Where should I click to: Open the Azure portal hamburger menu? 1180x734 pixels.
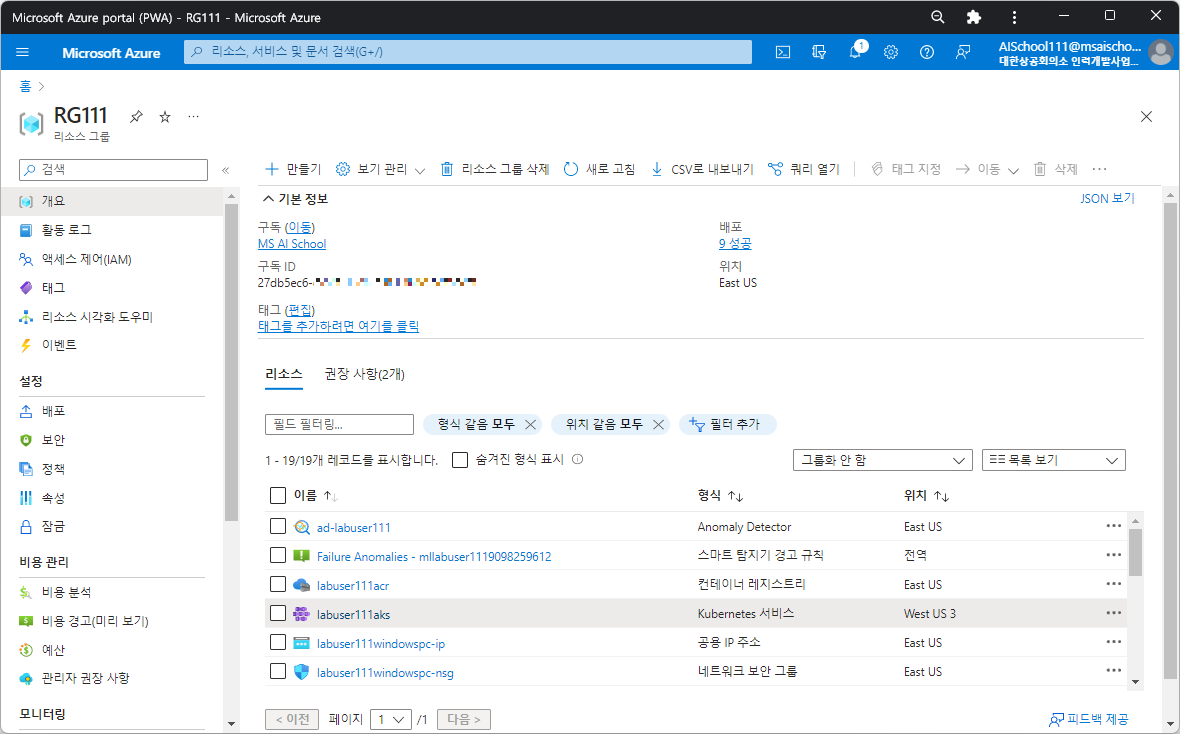click(x=23, y=52)
